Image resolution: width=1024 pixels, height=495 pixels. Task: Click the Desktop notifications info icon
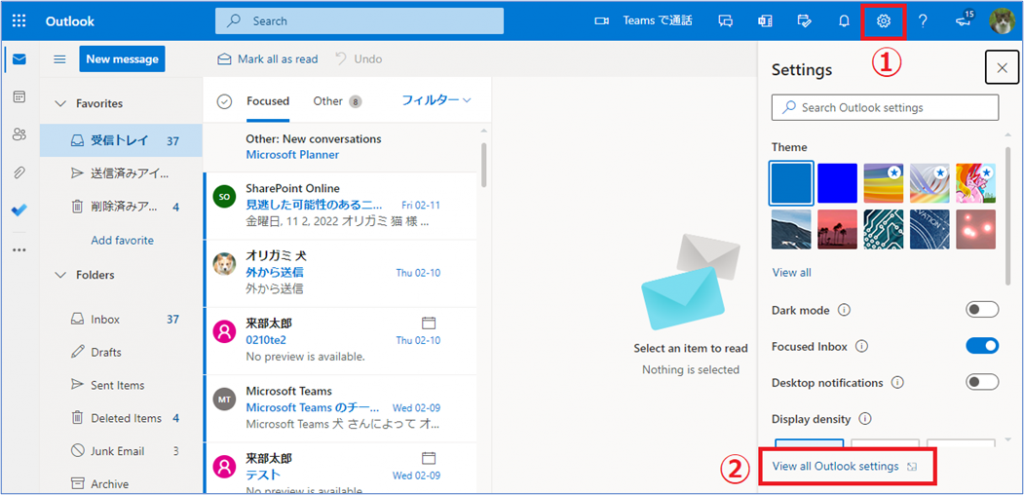pyautogui.click(x=897, y=383)
